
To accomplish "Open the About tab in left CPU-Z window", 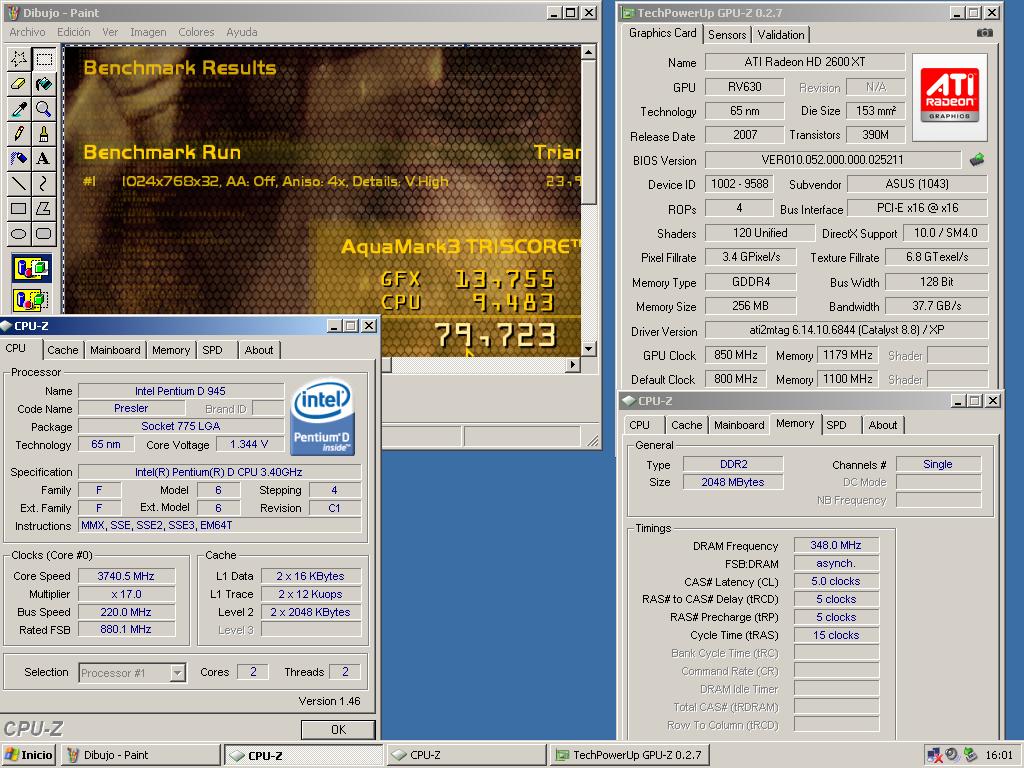I will pos(259,350).
